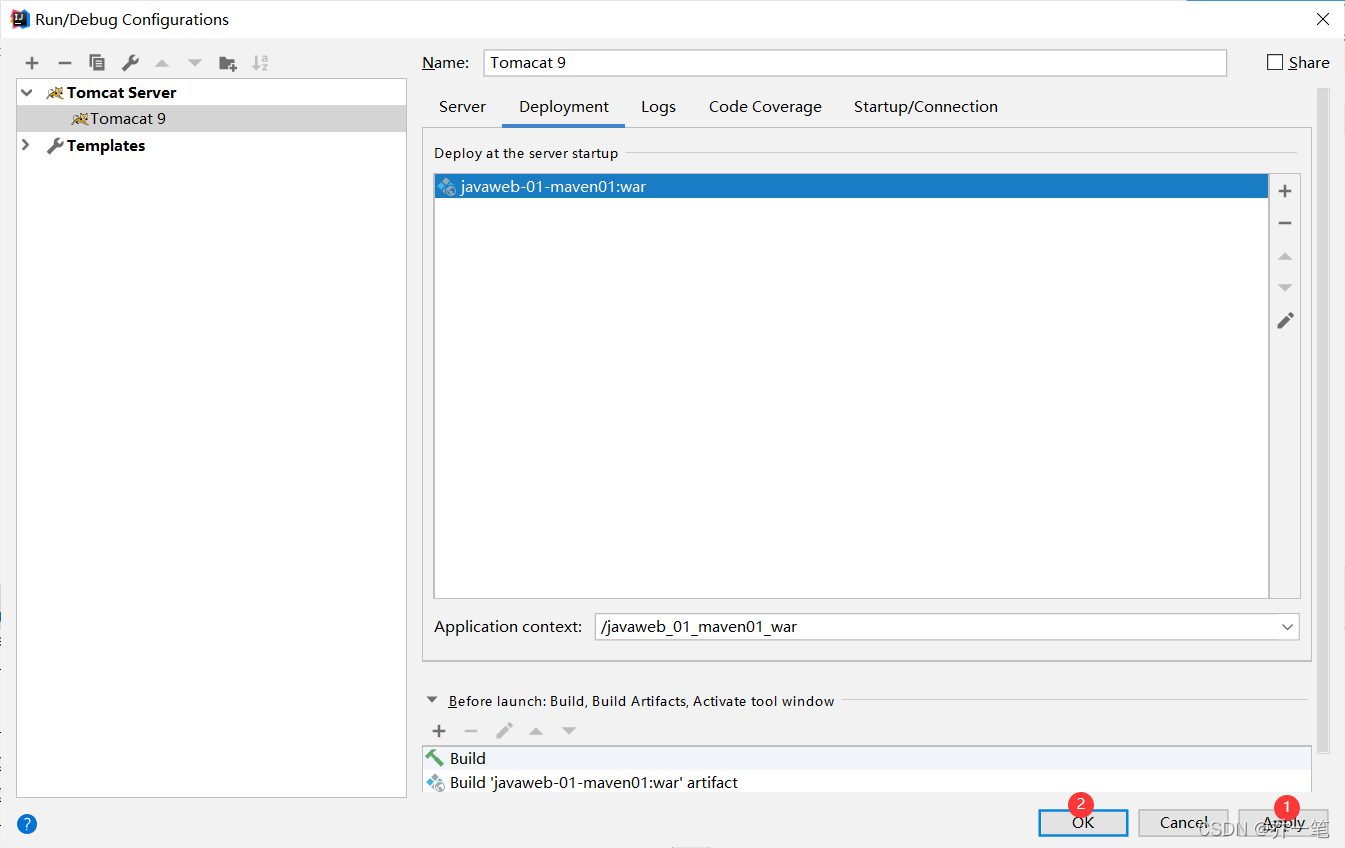The height and width of the screenshot is (848, 1345).
Task: Add deployment artifact plus icon
Action: coord(1285,191)
